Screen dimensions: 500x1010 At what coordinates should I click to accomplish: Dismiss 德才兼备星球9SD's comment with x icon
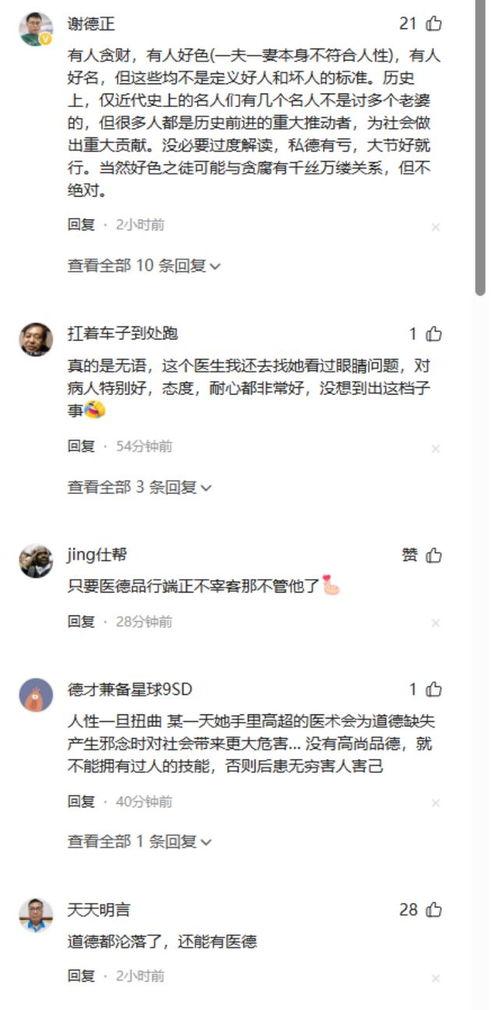click(436, 803)
